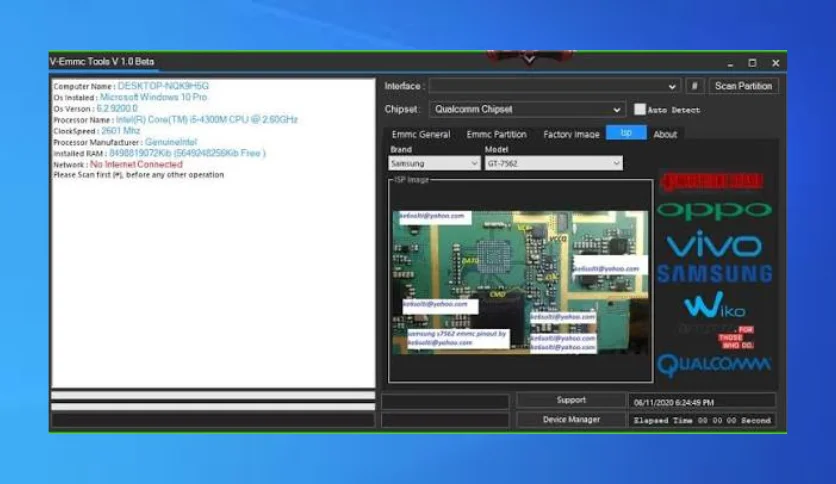This screenshot has width=836, height=484.
Task: Click the red logo above Oppo
Action: click(x=712, y=182)
